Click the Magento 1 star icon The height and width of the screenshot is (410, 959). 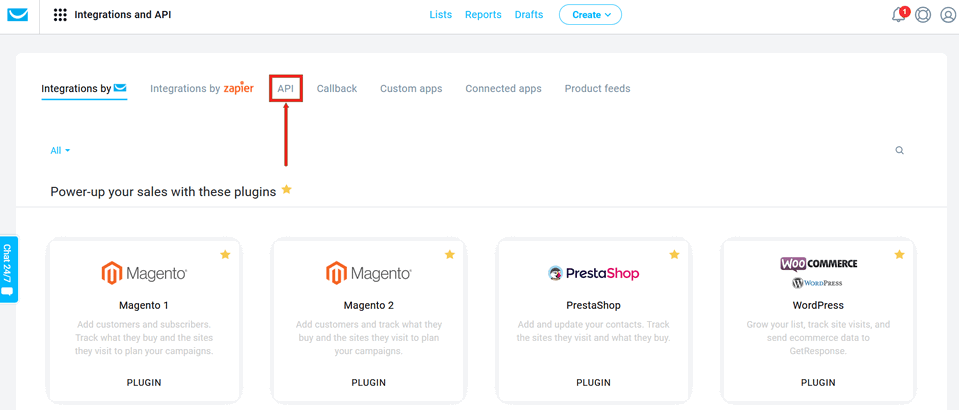coord(225,255)
